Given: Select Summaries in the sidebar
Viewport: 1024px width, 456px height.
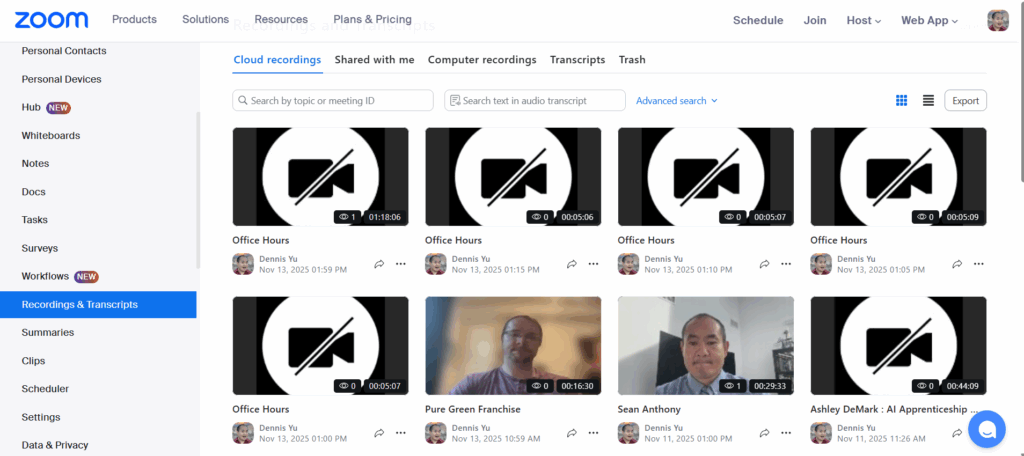Looking at the screenshot, I should (48, 333).
